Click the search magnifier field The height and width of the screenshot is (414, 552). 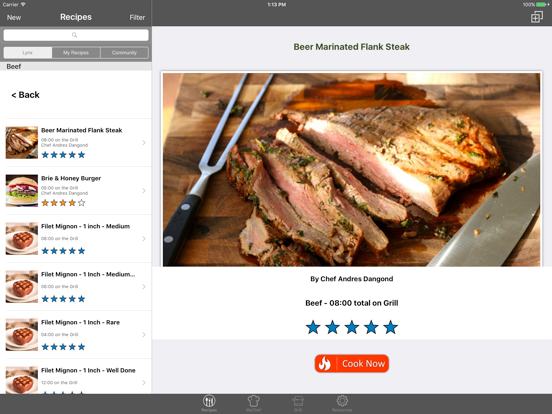[x=76, y=35]
